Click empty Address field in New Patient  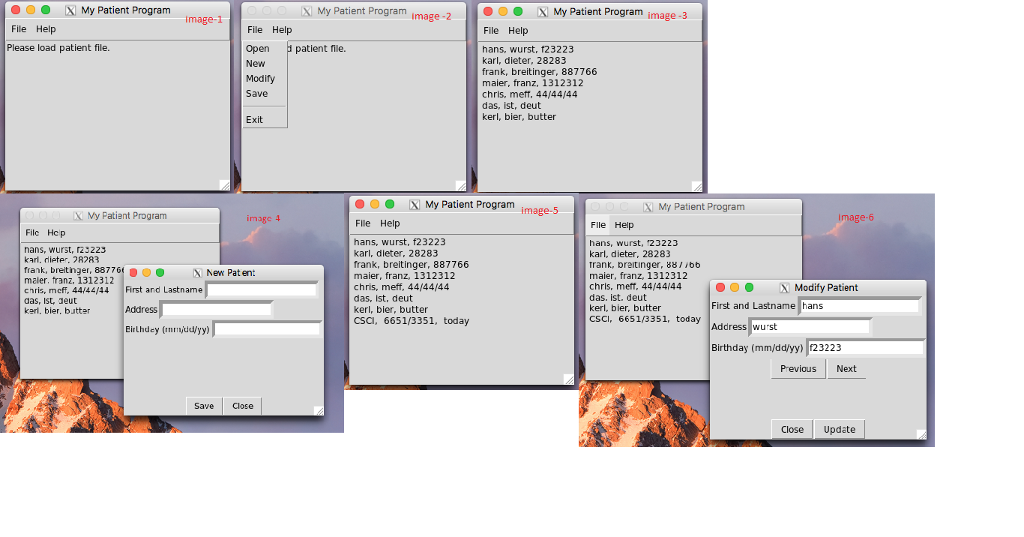click(217, 310)
